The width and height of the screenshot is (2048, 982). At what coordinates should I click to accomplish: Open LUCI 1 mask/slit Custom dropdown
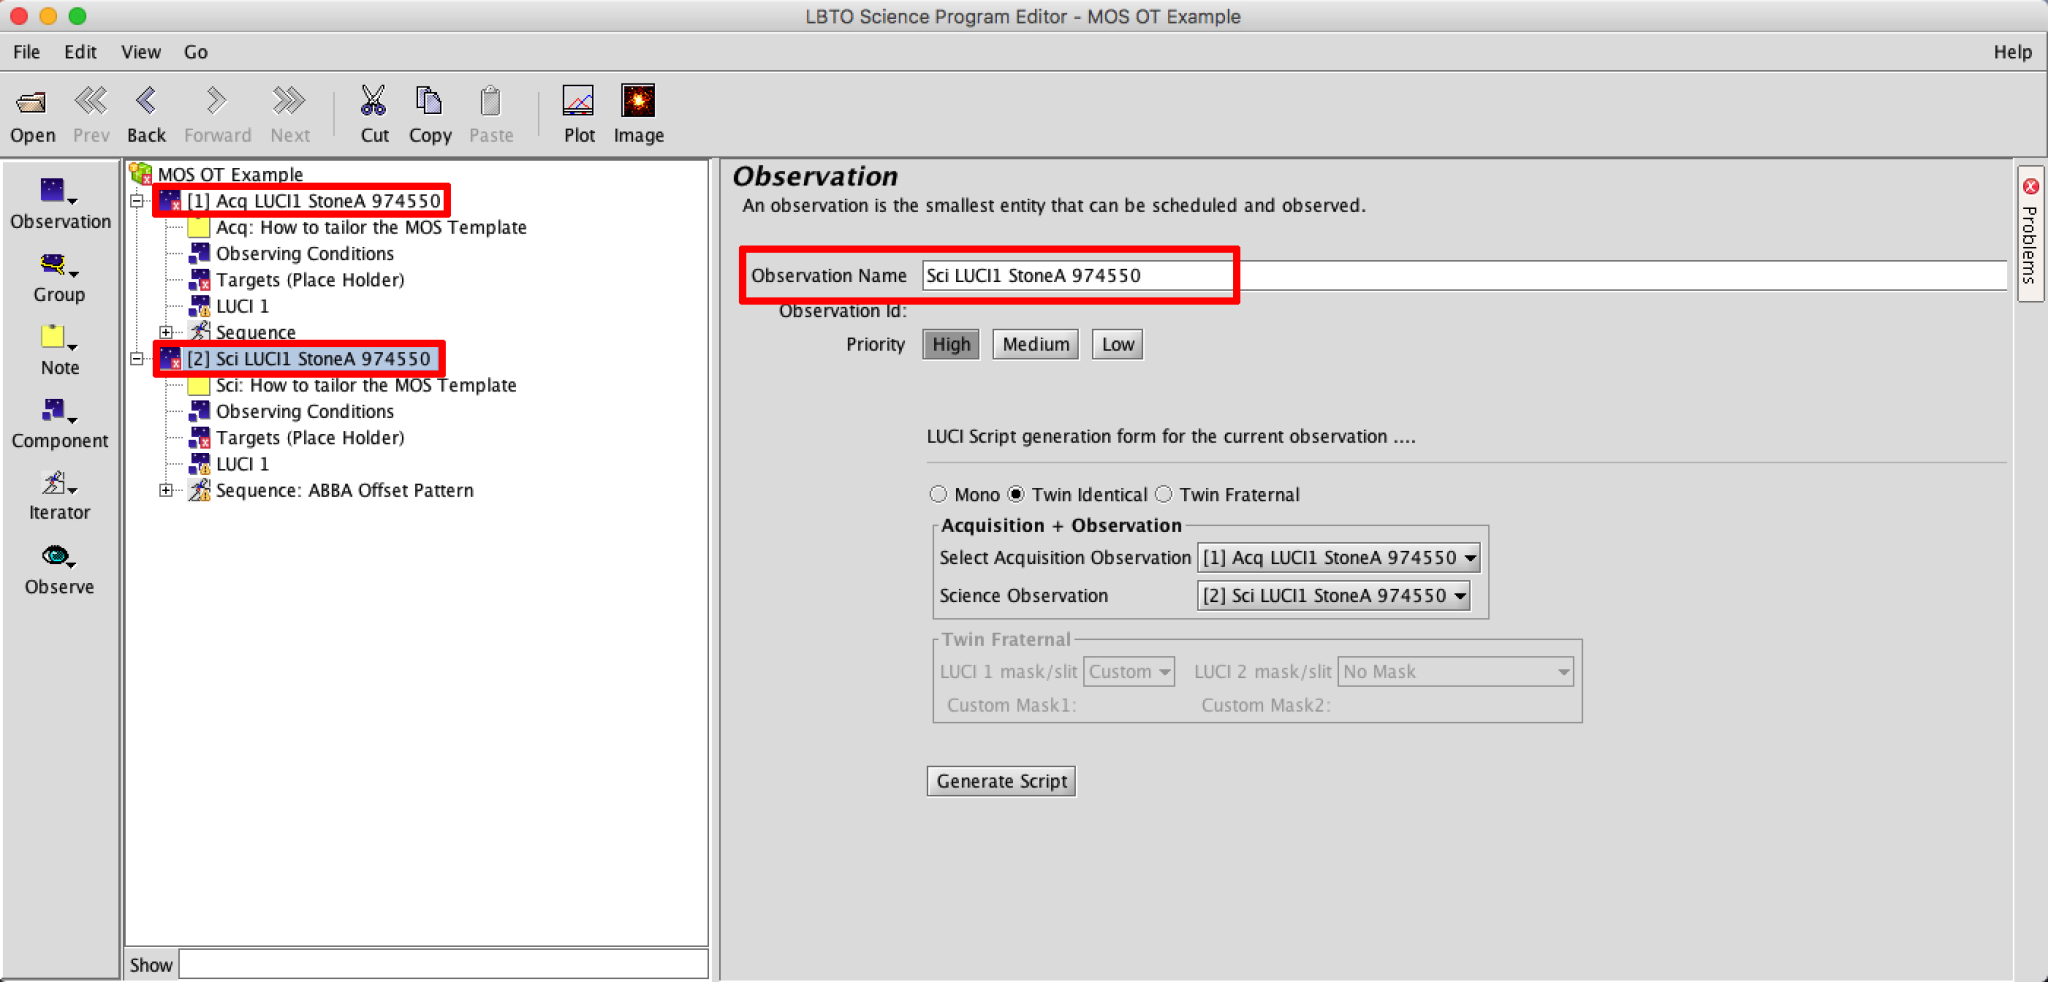pos(1129,672)
